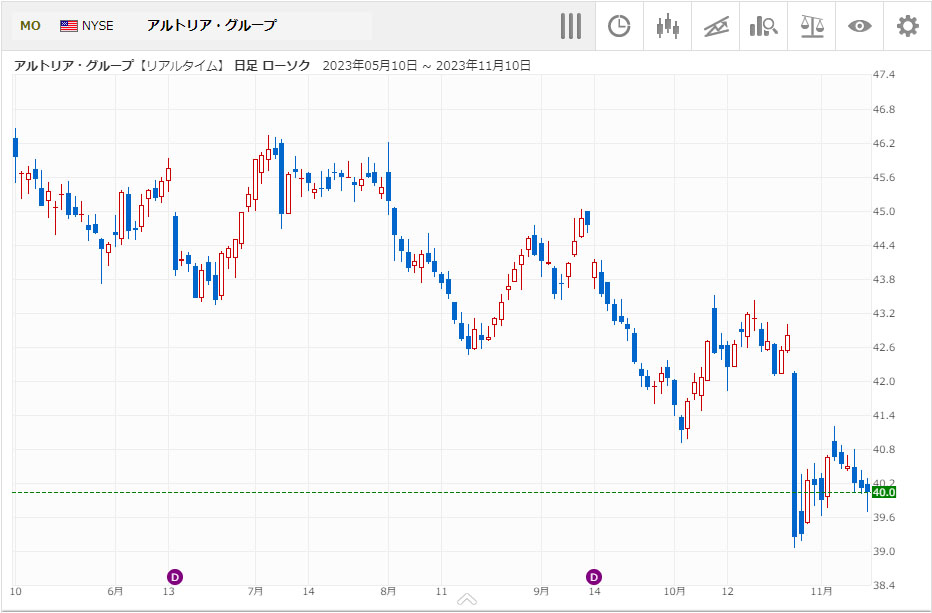Image resolution: width=932 pixels, height=613 pixels.
Task: Click the 11月 label on time axis
Action: (x=822, y=592)
